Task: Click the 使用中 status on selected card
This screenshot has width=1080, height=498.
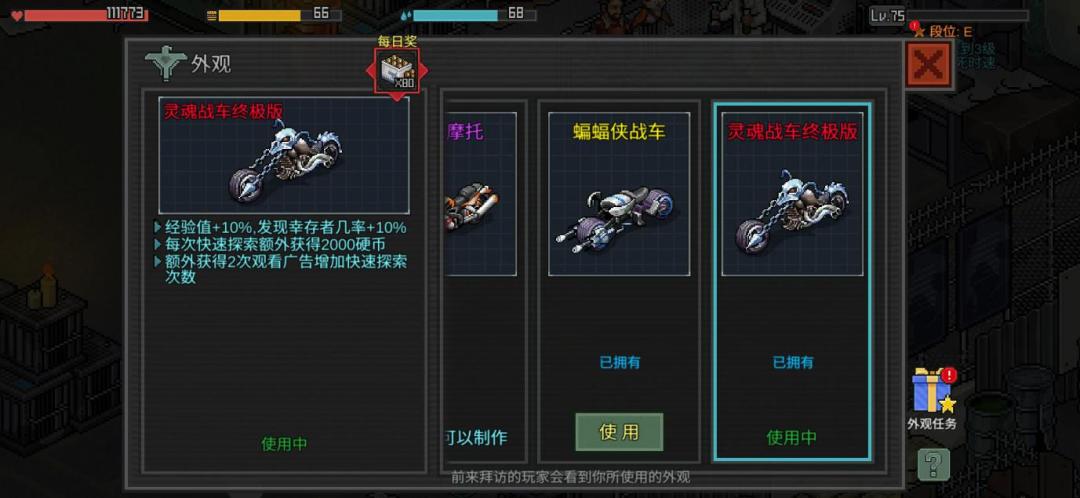Action: [791, 437]
